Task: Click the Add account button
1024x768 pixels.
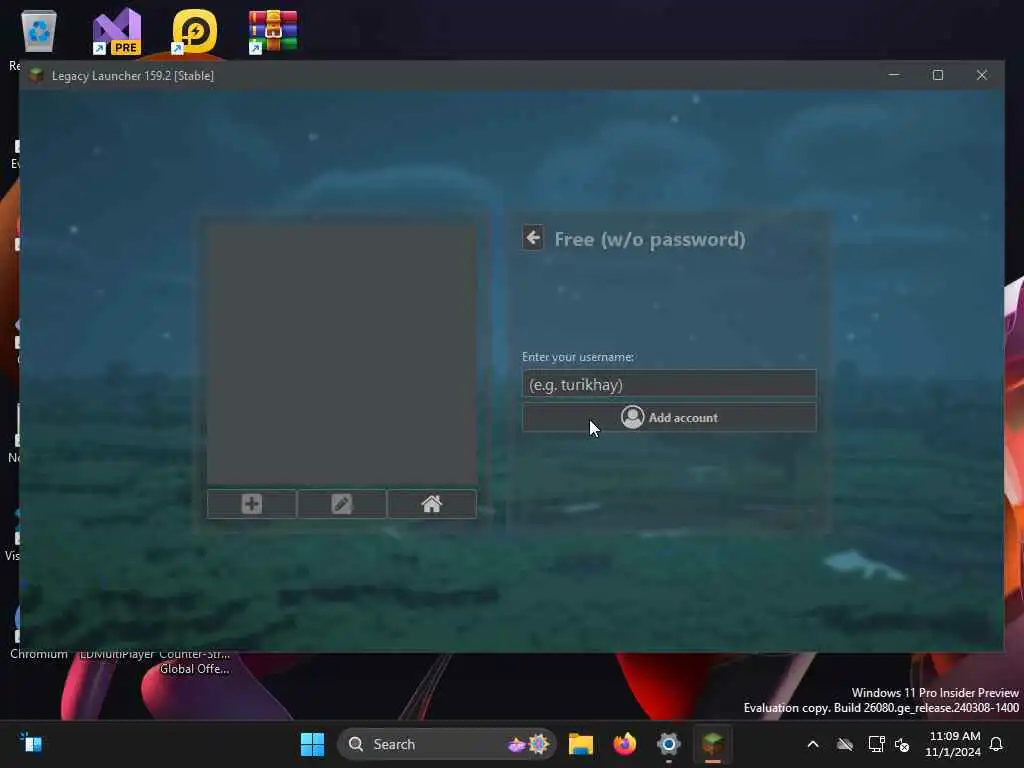Action: click(x=669, y=417)
